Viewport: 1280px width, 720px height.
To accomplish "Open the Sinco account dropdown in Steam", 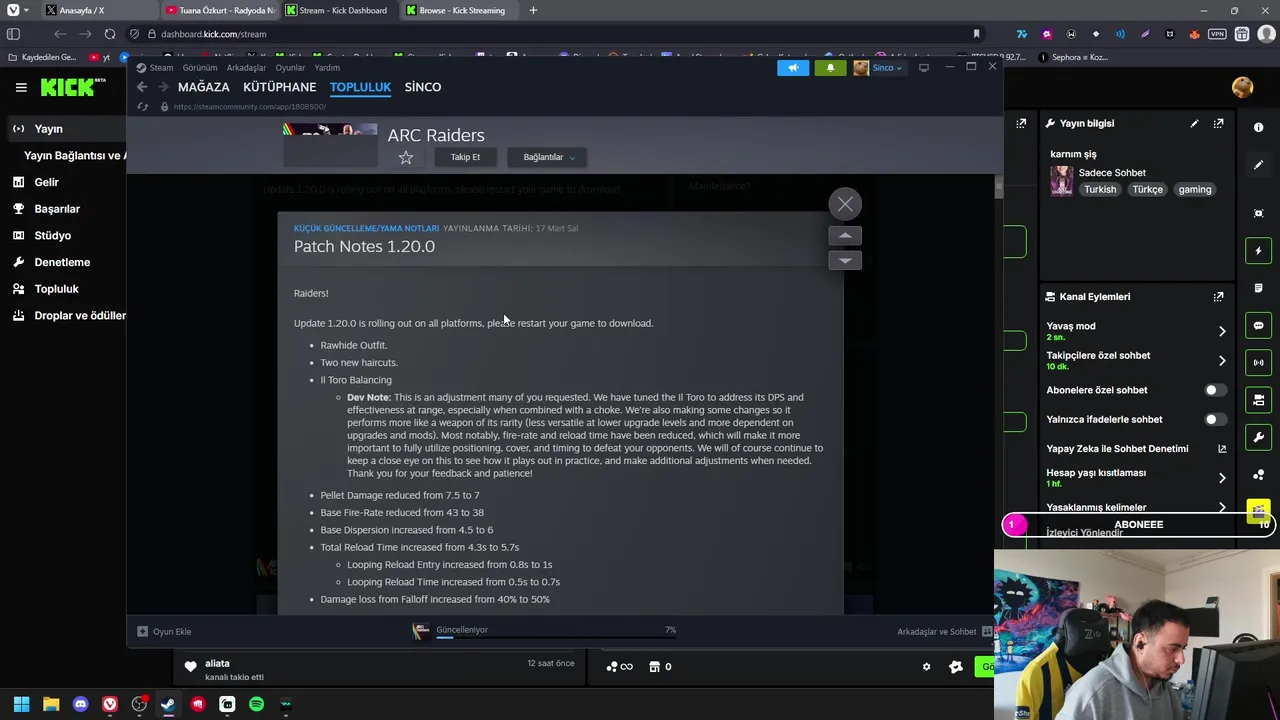I will click(878, 68).
